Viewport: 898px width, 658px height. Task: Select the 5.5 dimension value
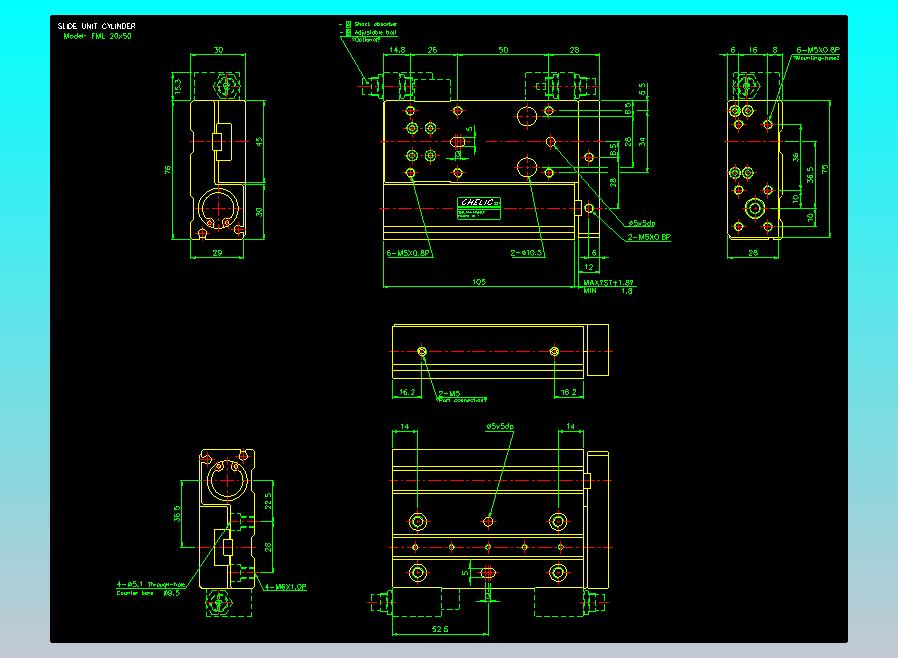[642, 89]
